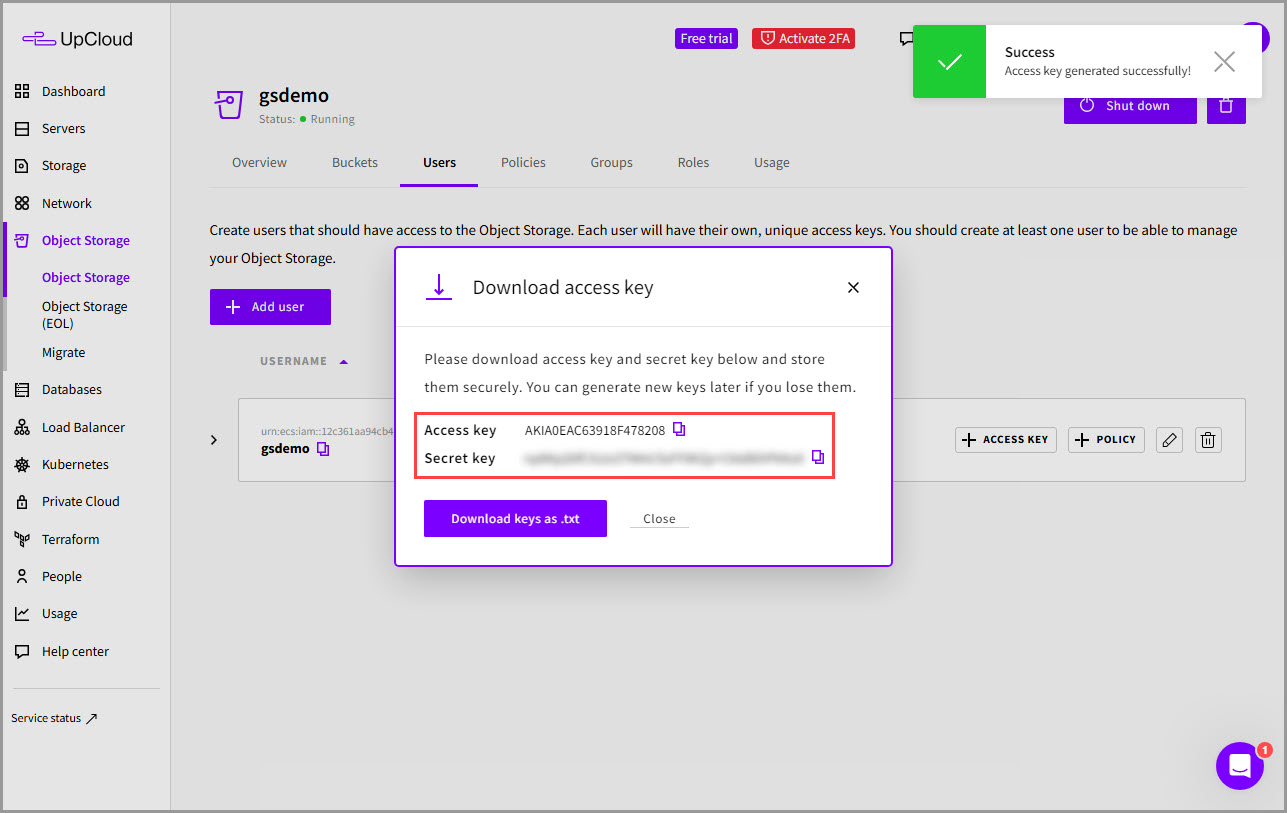Open the live chat bubble widget
Viewport: 1287px width, 813px height.
pos(1240,766)
